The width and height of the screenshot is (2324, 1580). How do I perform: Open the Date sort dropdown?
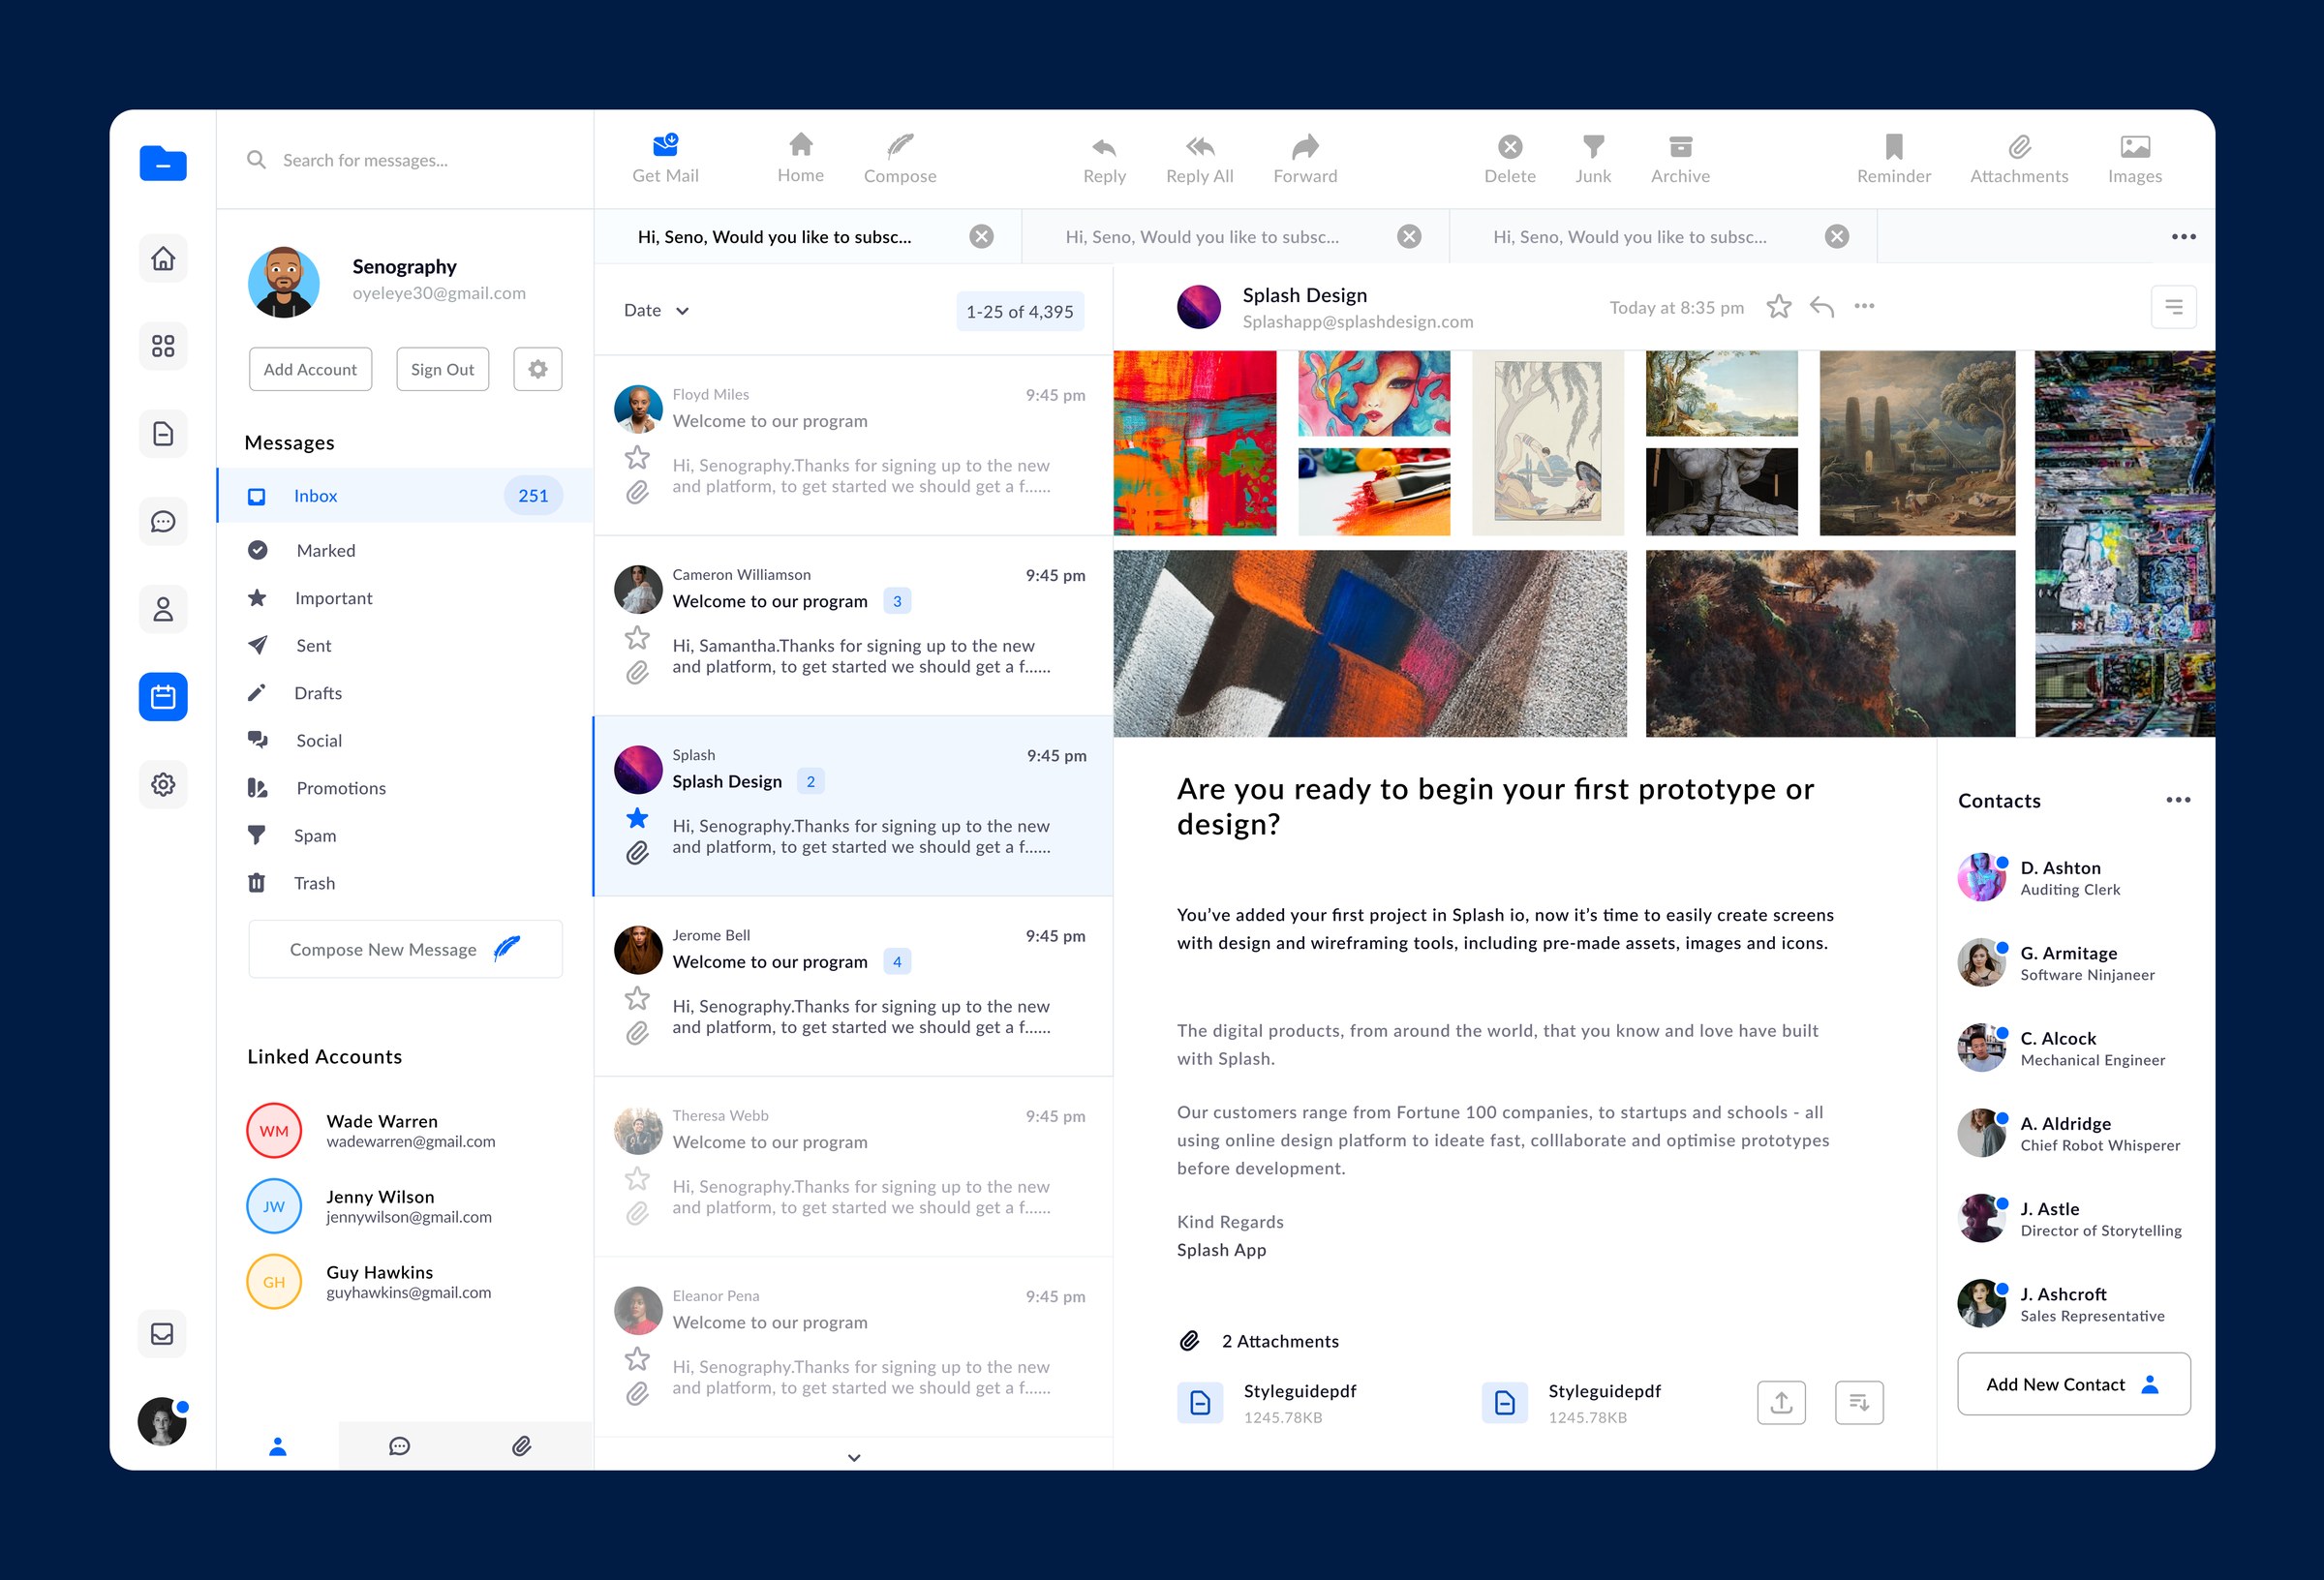coord(656,311)
